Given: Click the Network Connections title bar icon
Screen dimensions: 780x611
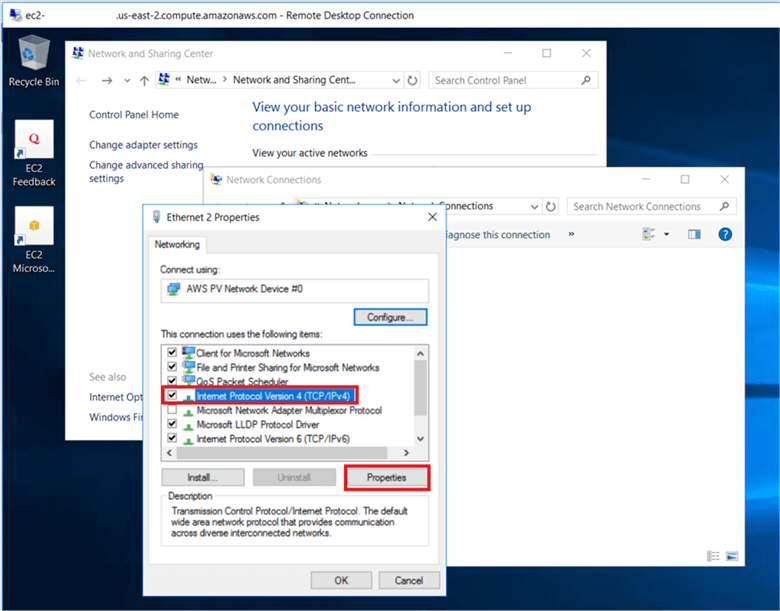Looking at the screenshot, I should pos(216,179).
